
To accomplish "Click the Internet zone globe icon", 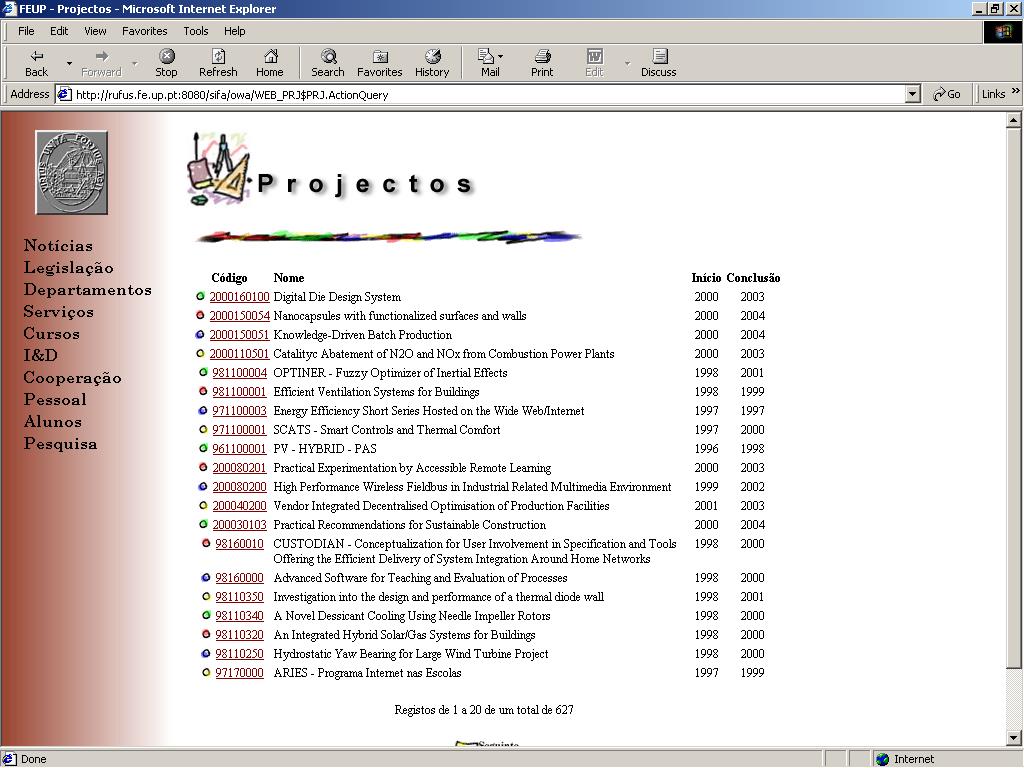I will click(882, 759).
